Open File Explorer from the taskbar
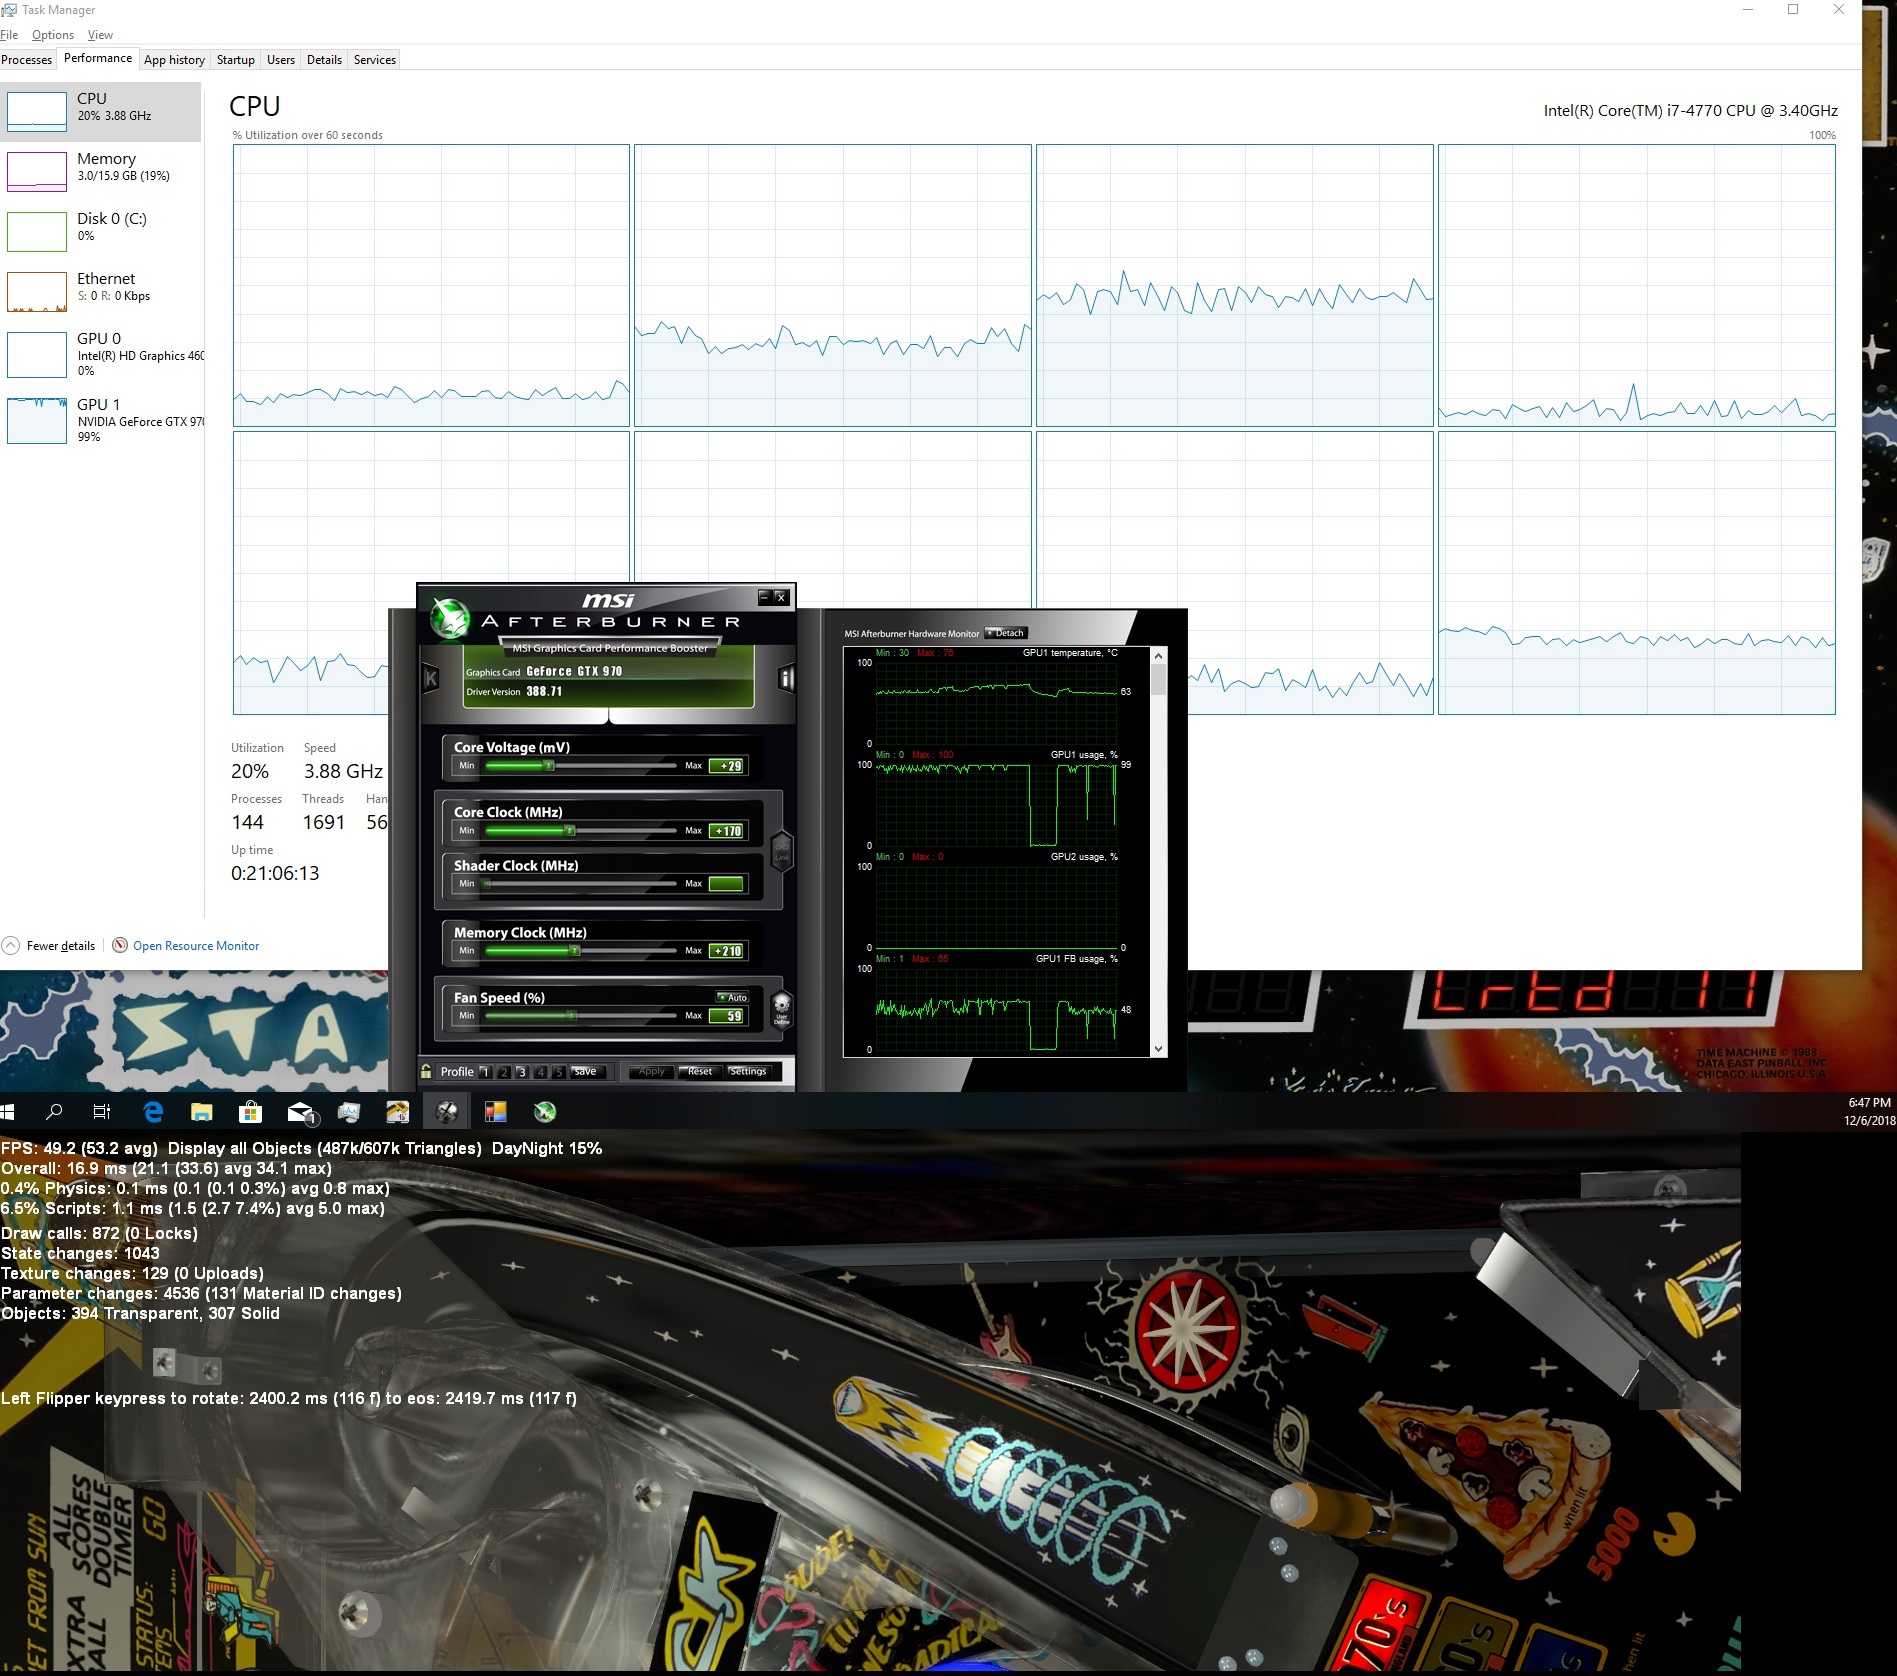The height and width of the screenshot is (1676, 1897). [x=202, y=1112]
